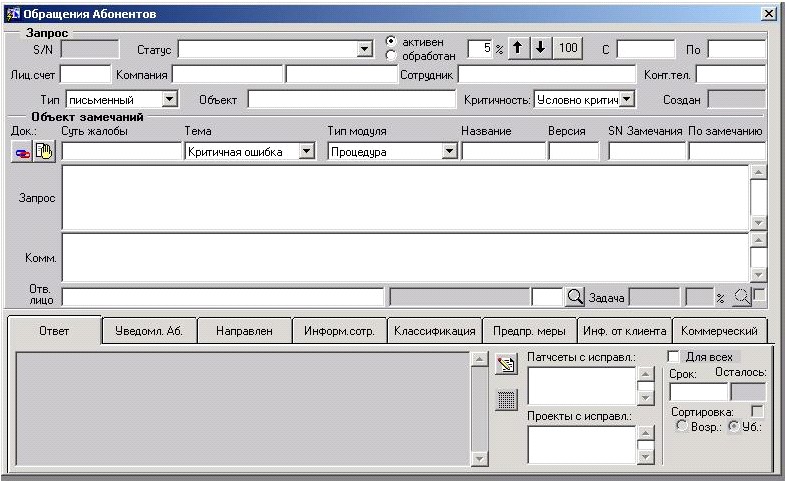Click down arrow of Запрос text scrollbar
Image resolution: width=785 pixels, height=481 pixels.
pos(758,223)
